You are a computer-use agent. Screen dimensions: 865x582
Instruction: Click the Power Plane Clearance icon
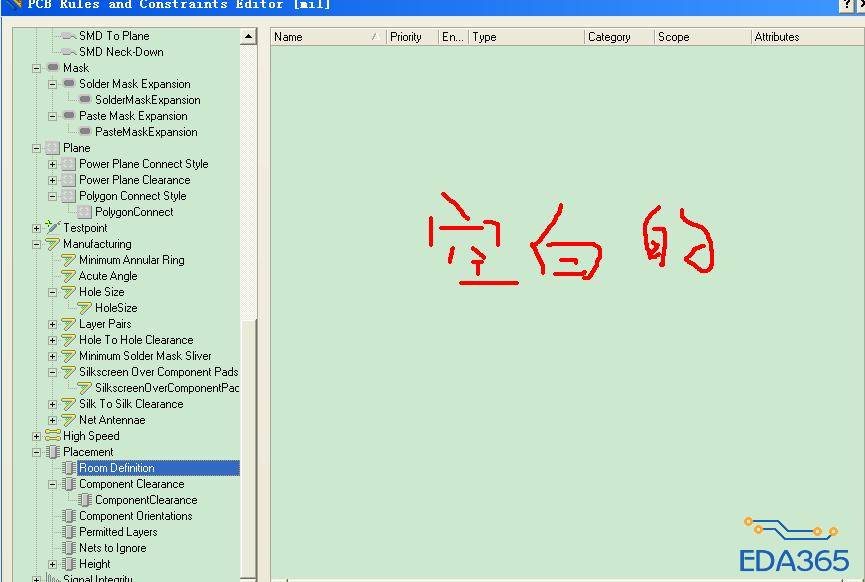click(68, 180)
